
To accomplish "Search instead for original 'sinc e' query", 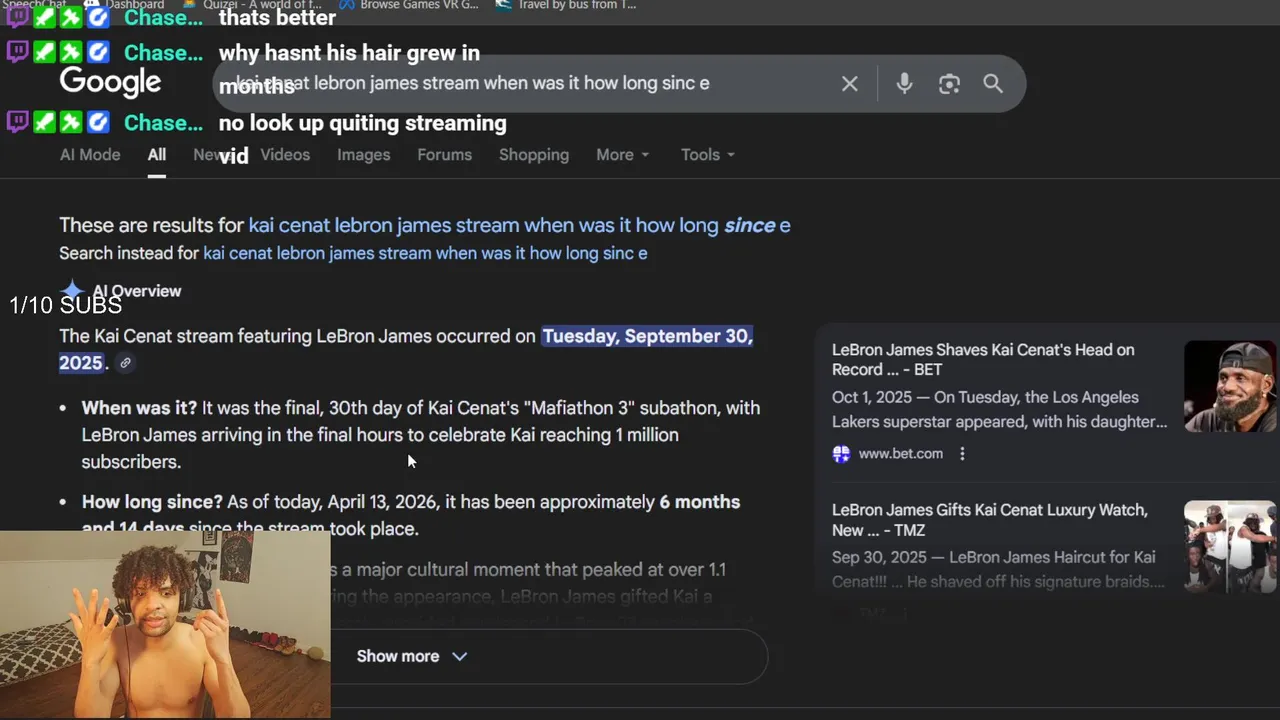I will (425, 253).
